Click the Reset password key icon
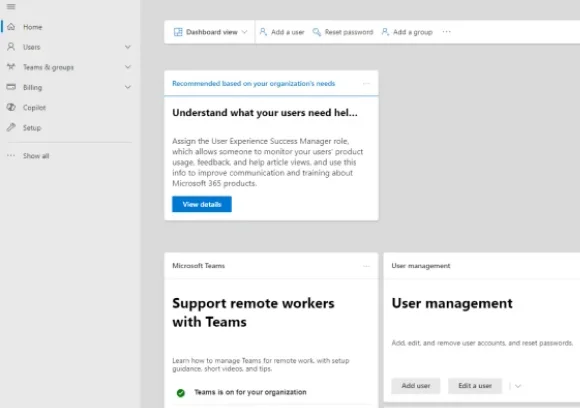Image resolution: width=580 pixels, height=408 pixels. click(x=317, y=32)
